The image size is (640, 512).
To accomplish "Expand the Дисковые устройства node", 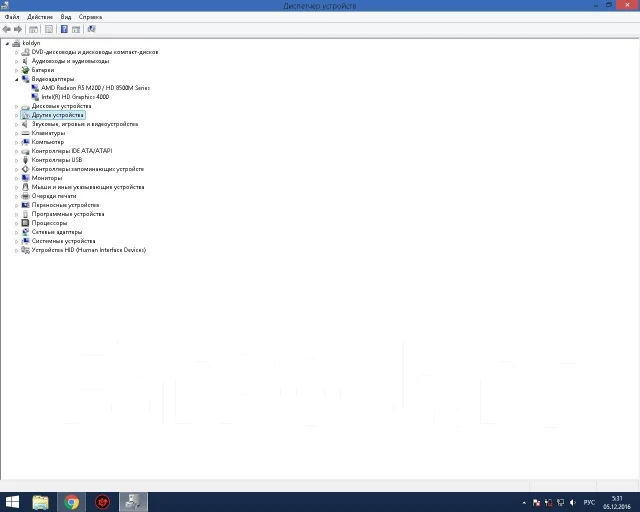I will 16,106.
